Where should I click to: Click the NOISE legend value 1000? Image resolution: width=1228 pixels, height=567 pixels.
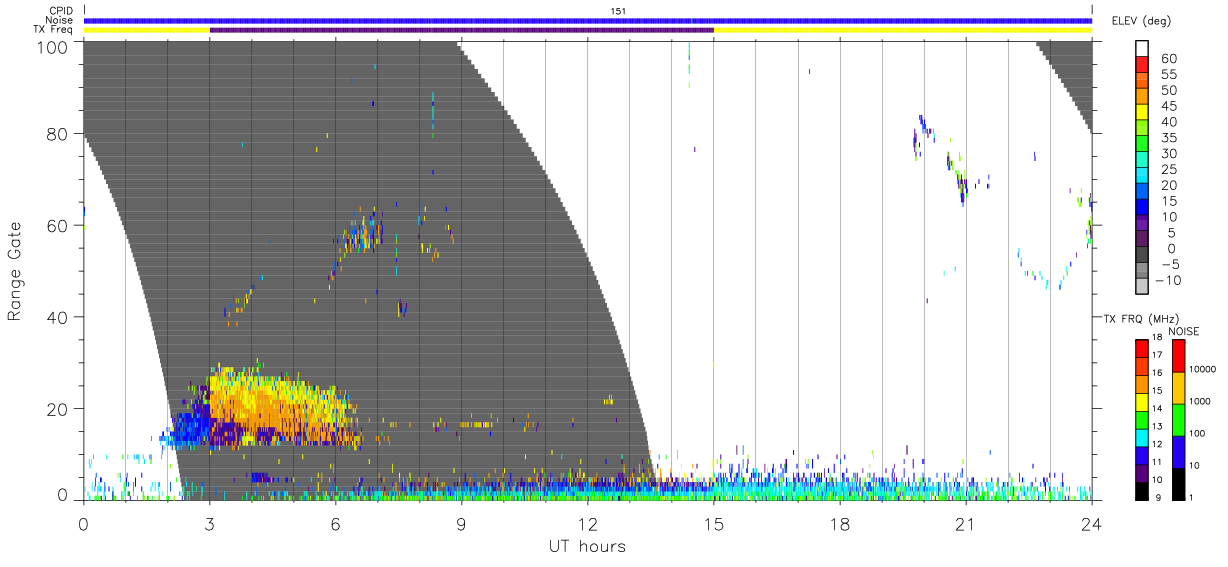(x=1200, y=401)
